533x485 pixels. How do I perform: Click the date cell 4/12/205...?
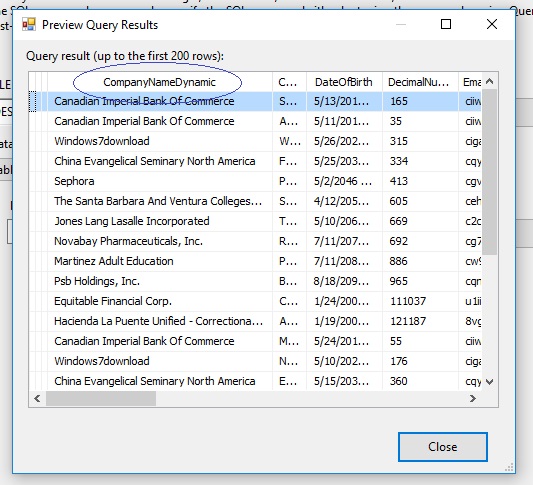(344, 201)
